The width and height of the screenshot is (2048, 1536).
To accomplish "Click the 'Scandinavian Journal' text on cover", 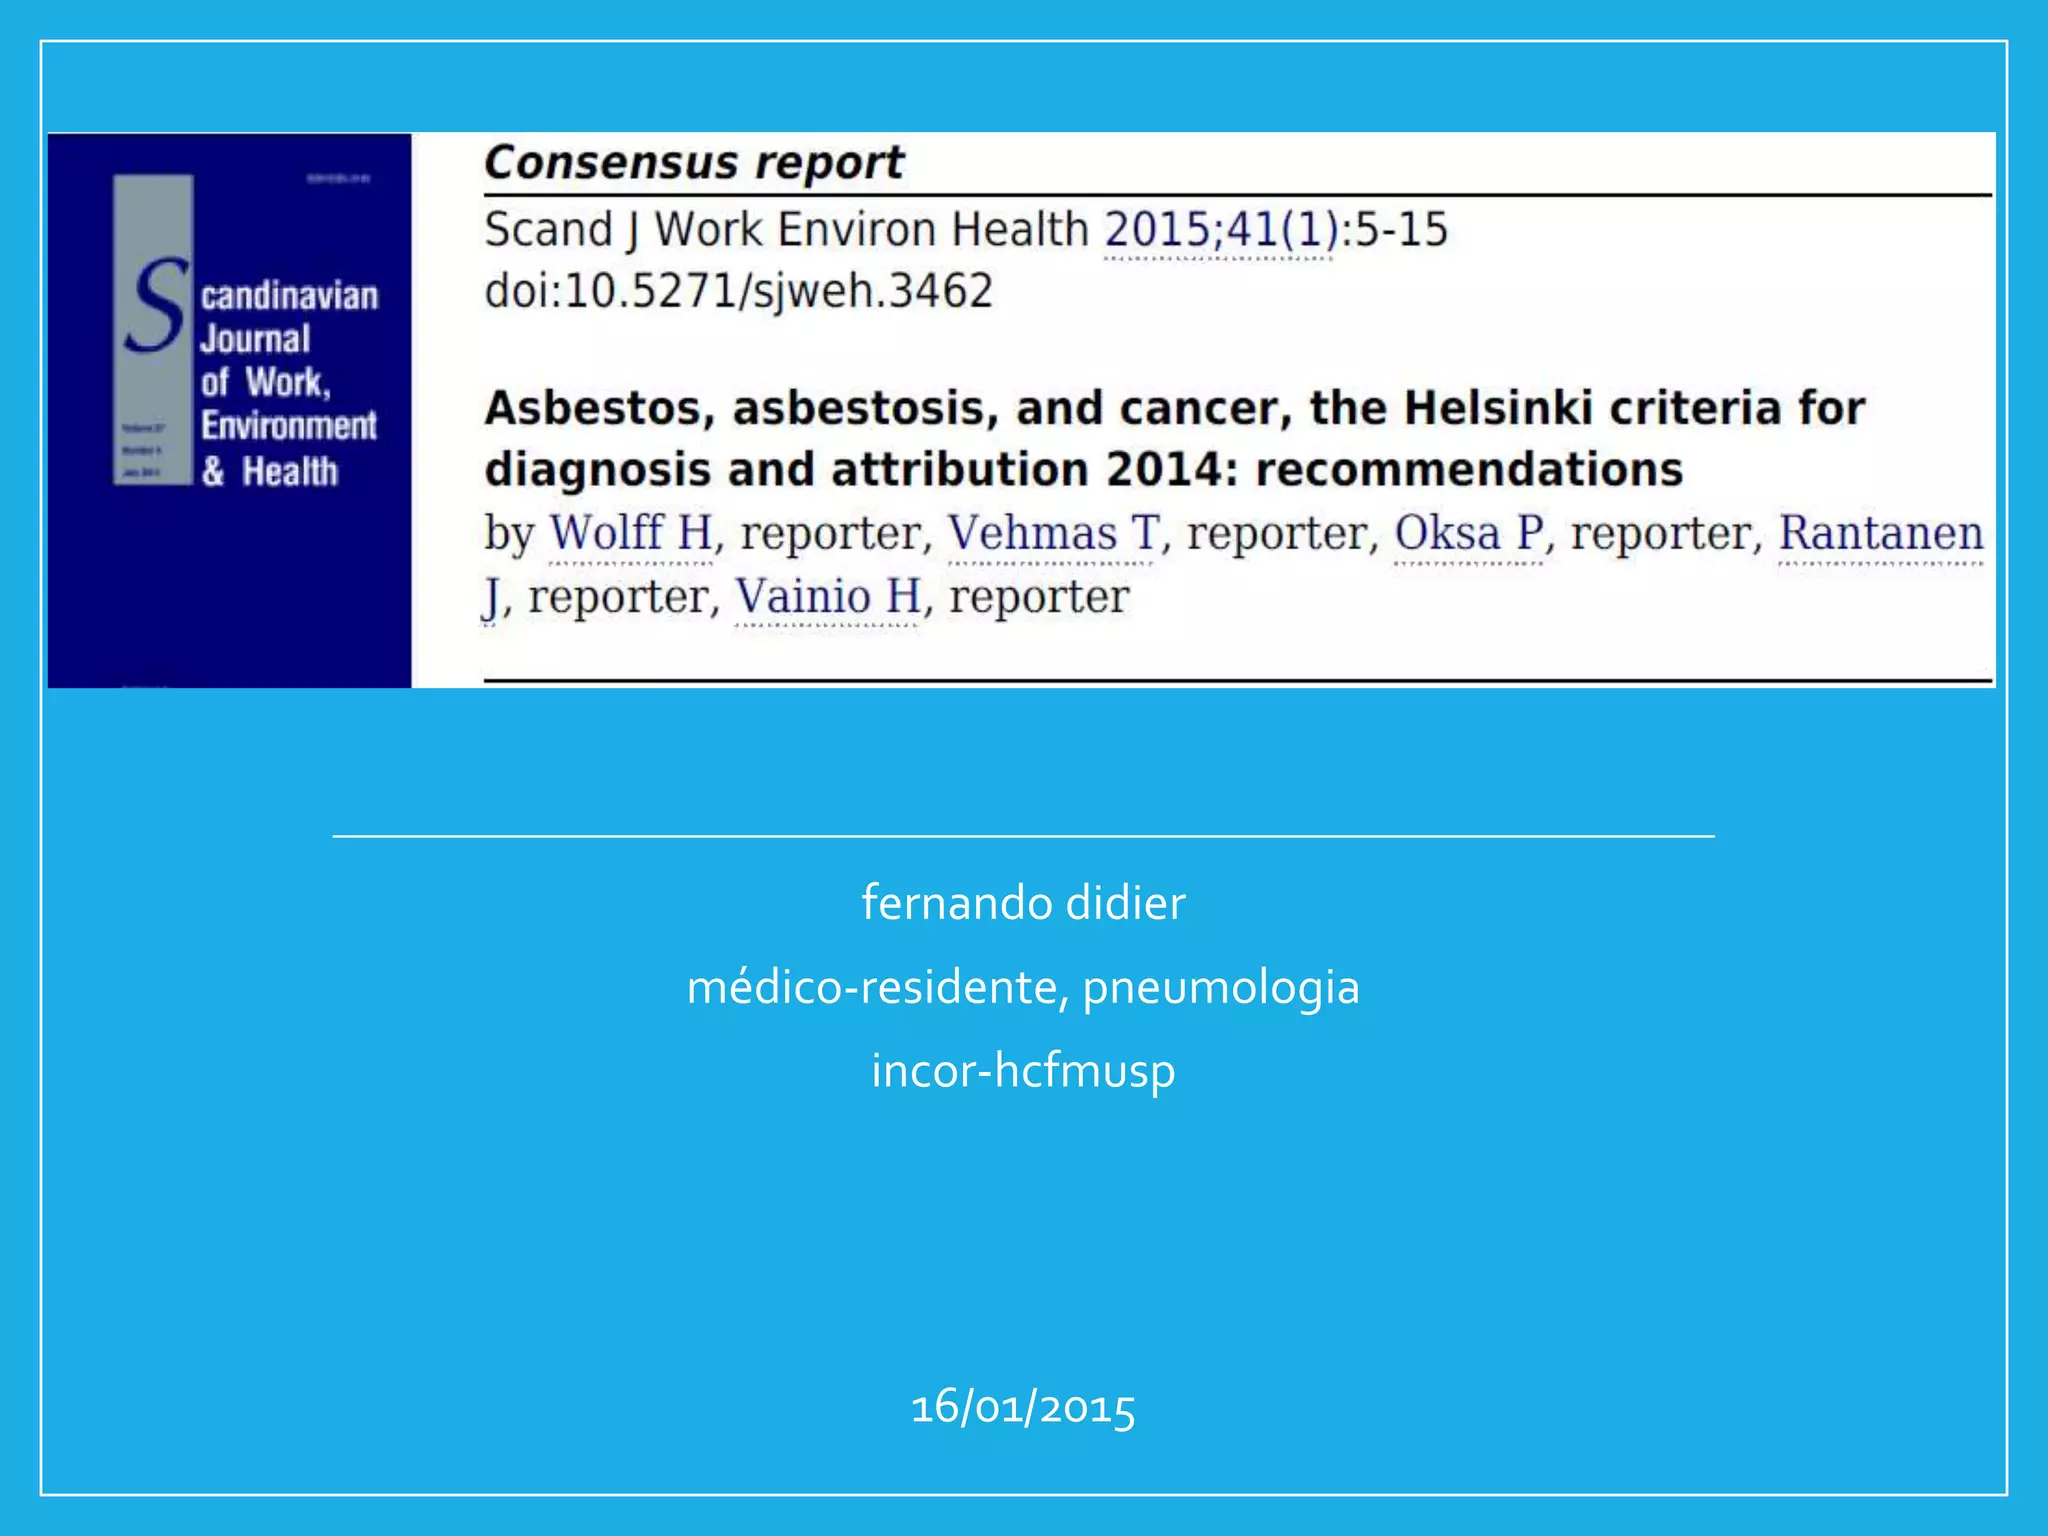I will [289, 297].
